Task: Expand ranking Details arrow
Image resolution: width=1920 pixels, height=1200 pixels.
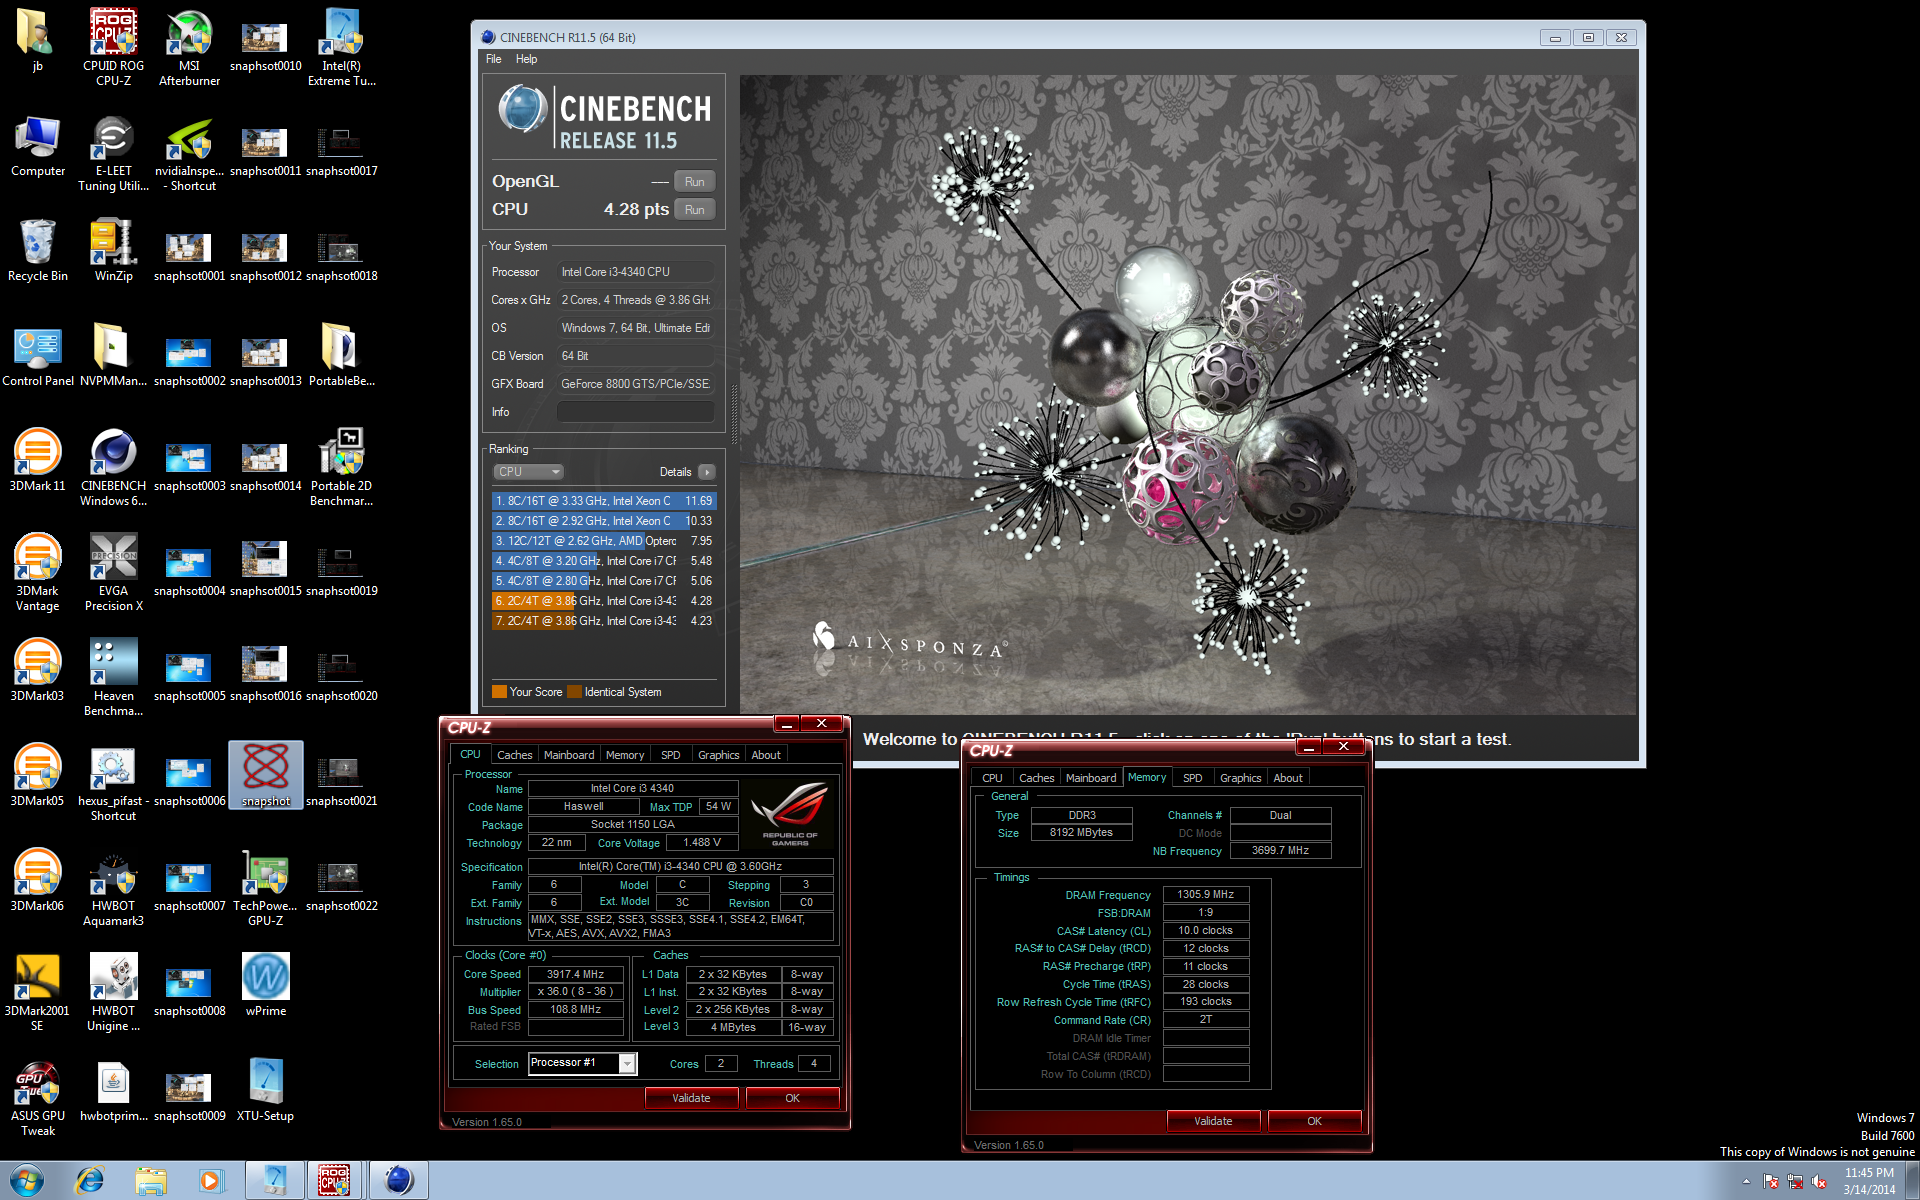Action: coord(707,472)
